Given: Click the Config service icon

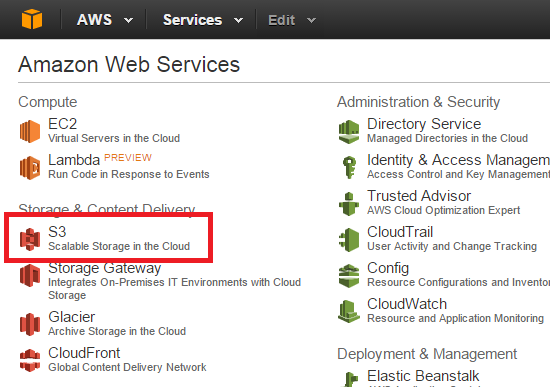Looking at the screenshot, I should pyautogui.click(x=349, y=276).
